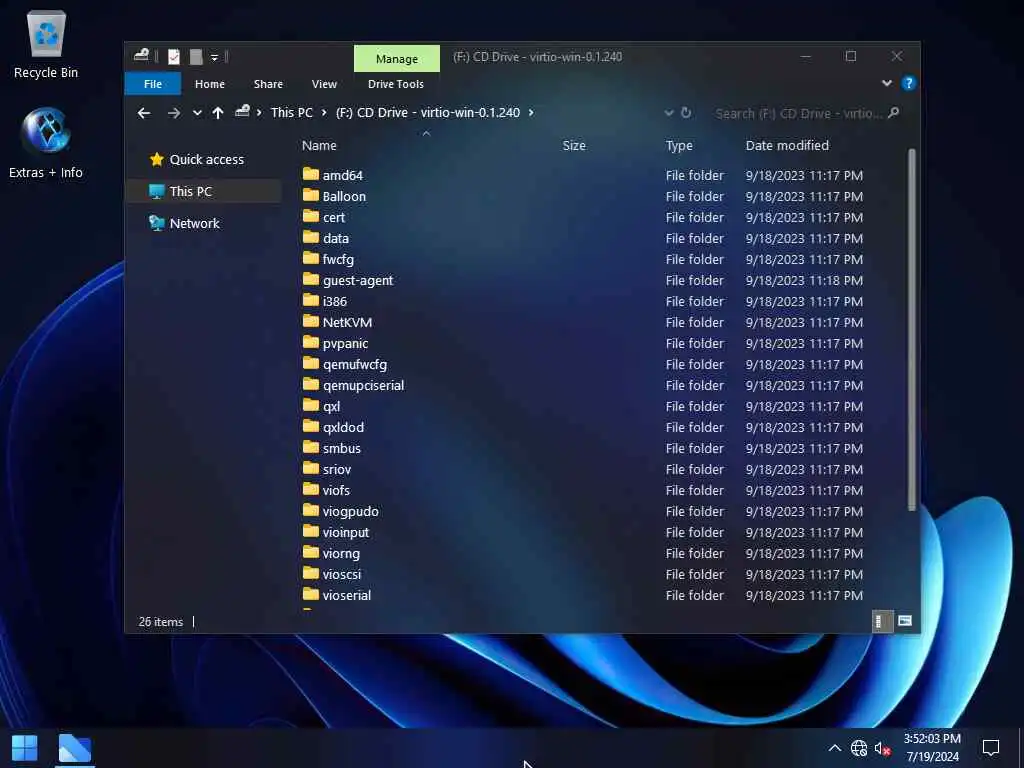Expand the chevron before This PC breadcrumb
The image size is (1024, 768).
[x=259, y=112]
